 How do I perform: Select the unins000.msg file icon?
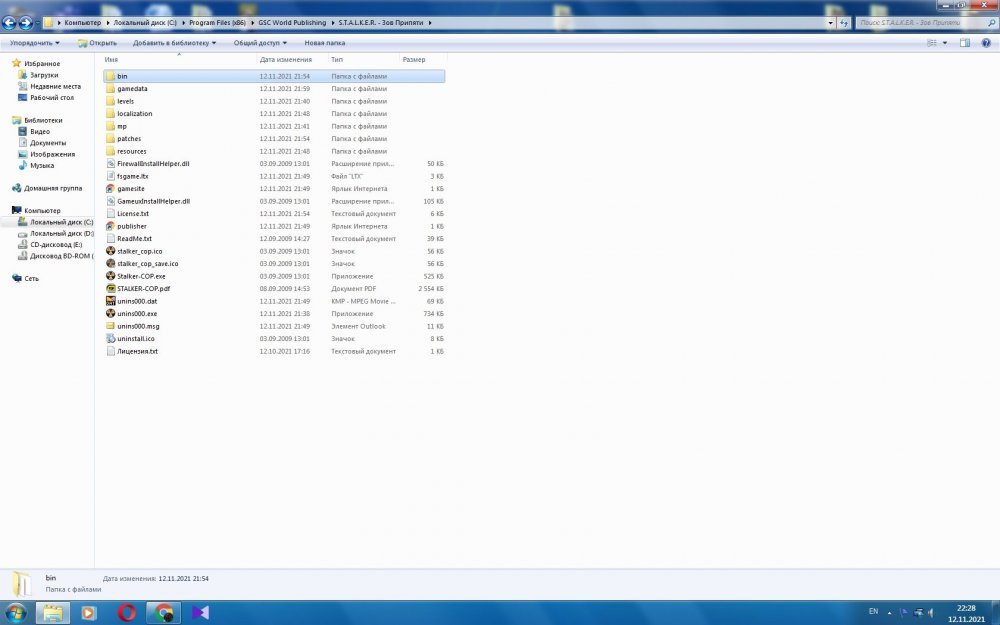click(x=110, y=326)
